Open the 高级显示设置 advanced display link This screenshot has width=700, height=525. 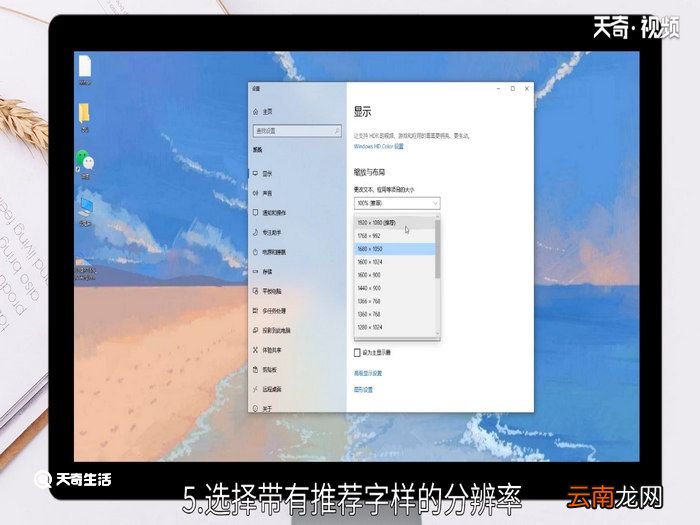click(368, 373)
